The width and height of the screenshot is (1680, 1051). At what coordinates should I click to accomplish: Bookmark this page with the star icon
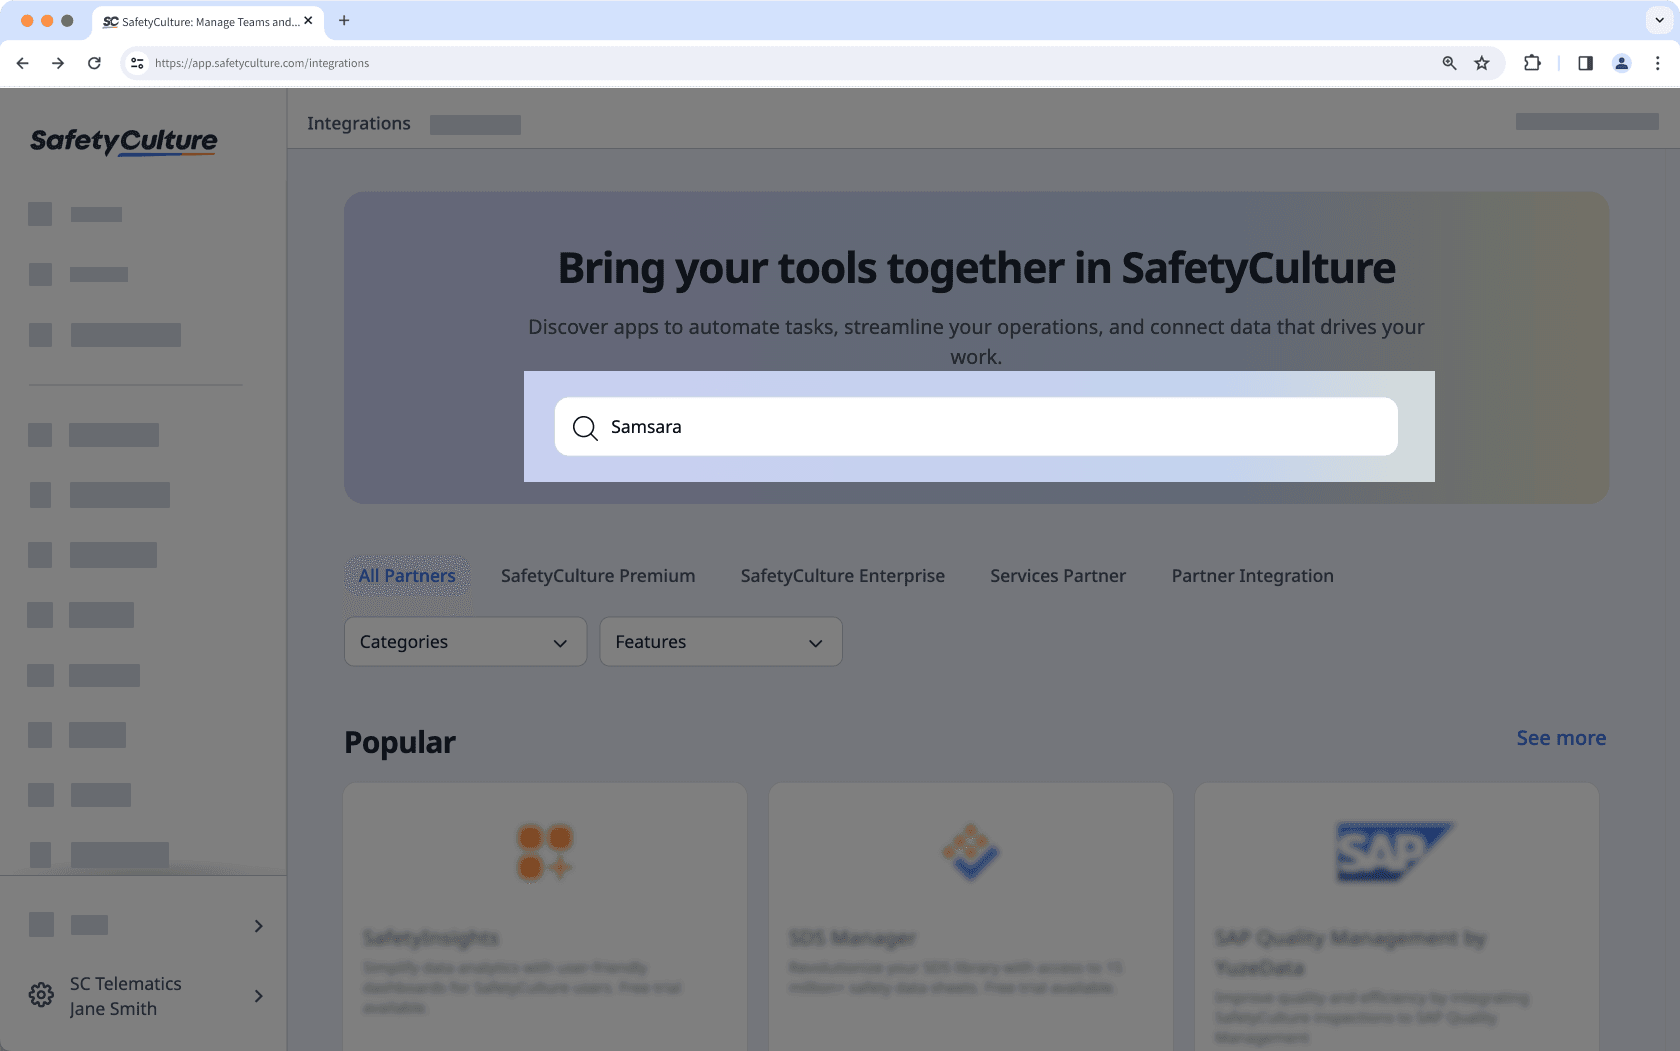pyautogui.click(x=1481, y=62)
